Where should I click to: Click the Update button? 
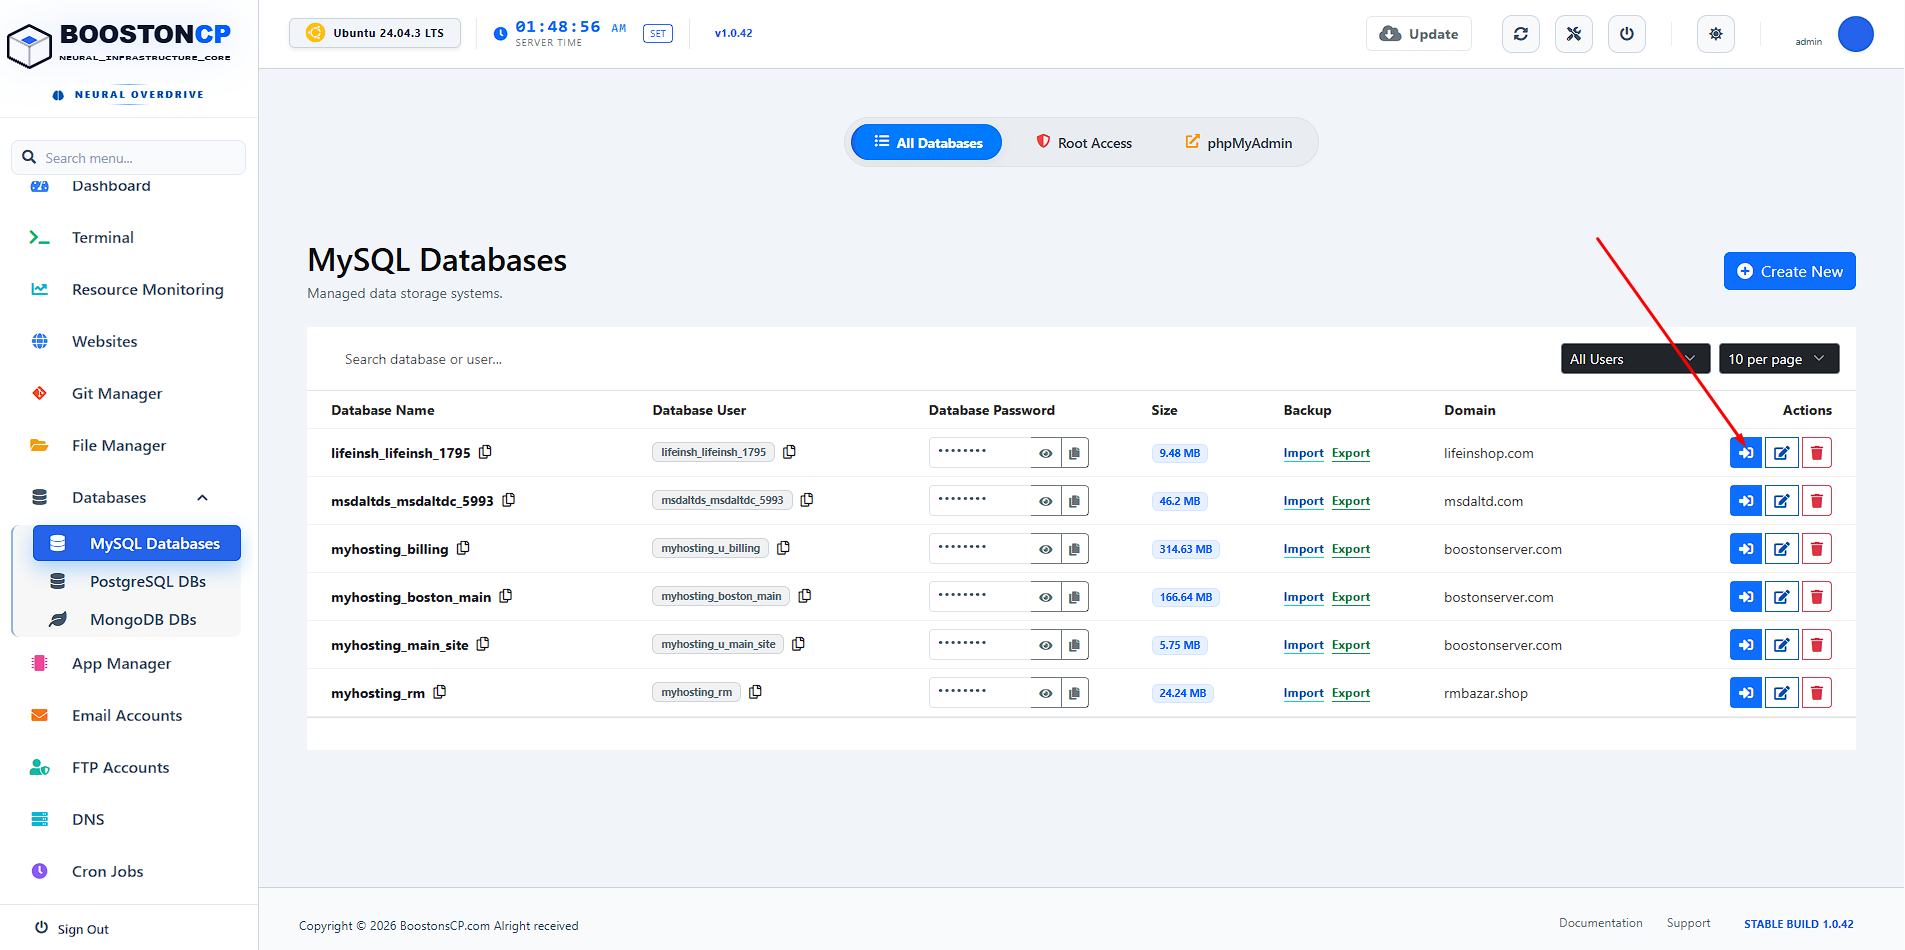[x=1418, y=34]
